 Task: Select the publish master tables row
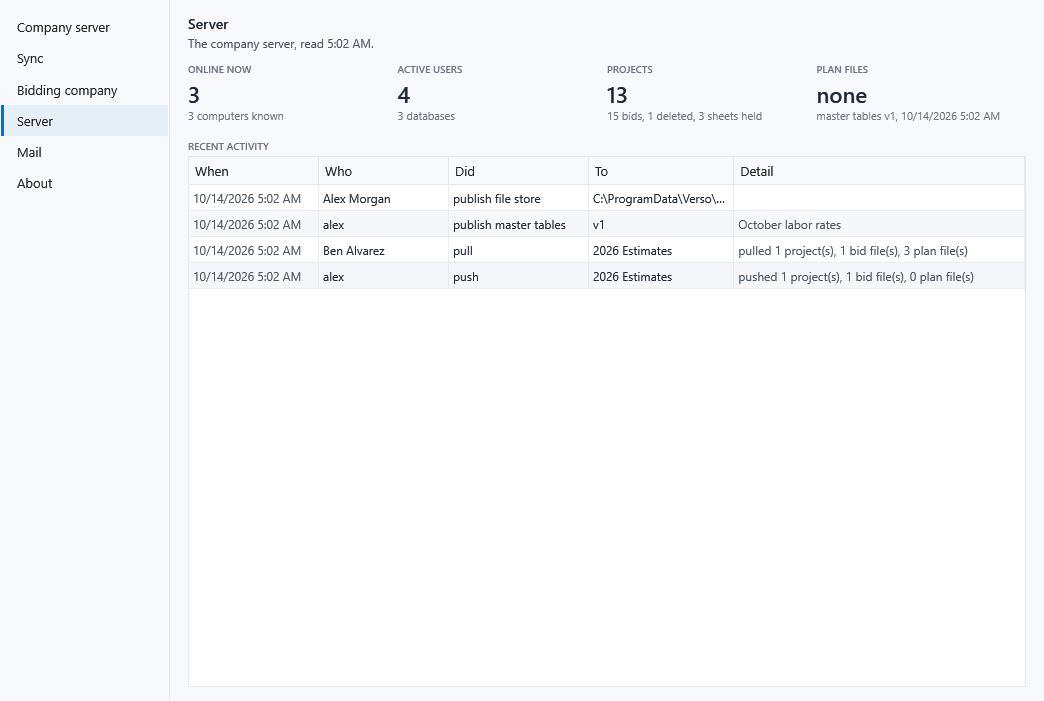tap(607, 224)
